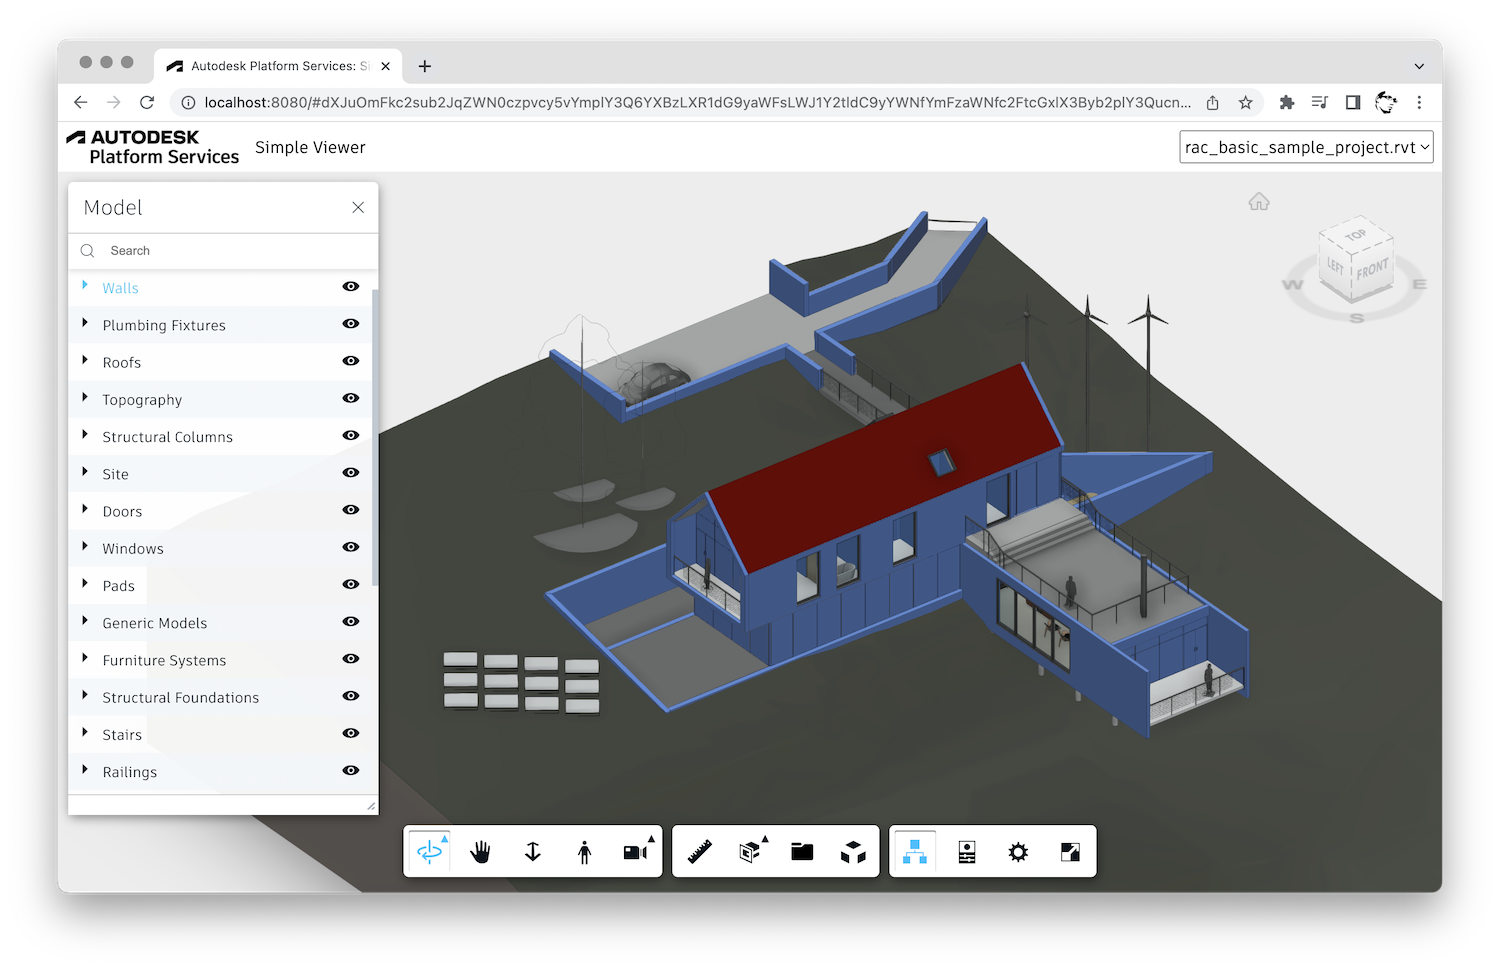Click the FRONT face of the ViewCube
Screen dimensions: 1500x969
[1372, 267]
